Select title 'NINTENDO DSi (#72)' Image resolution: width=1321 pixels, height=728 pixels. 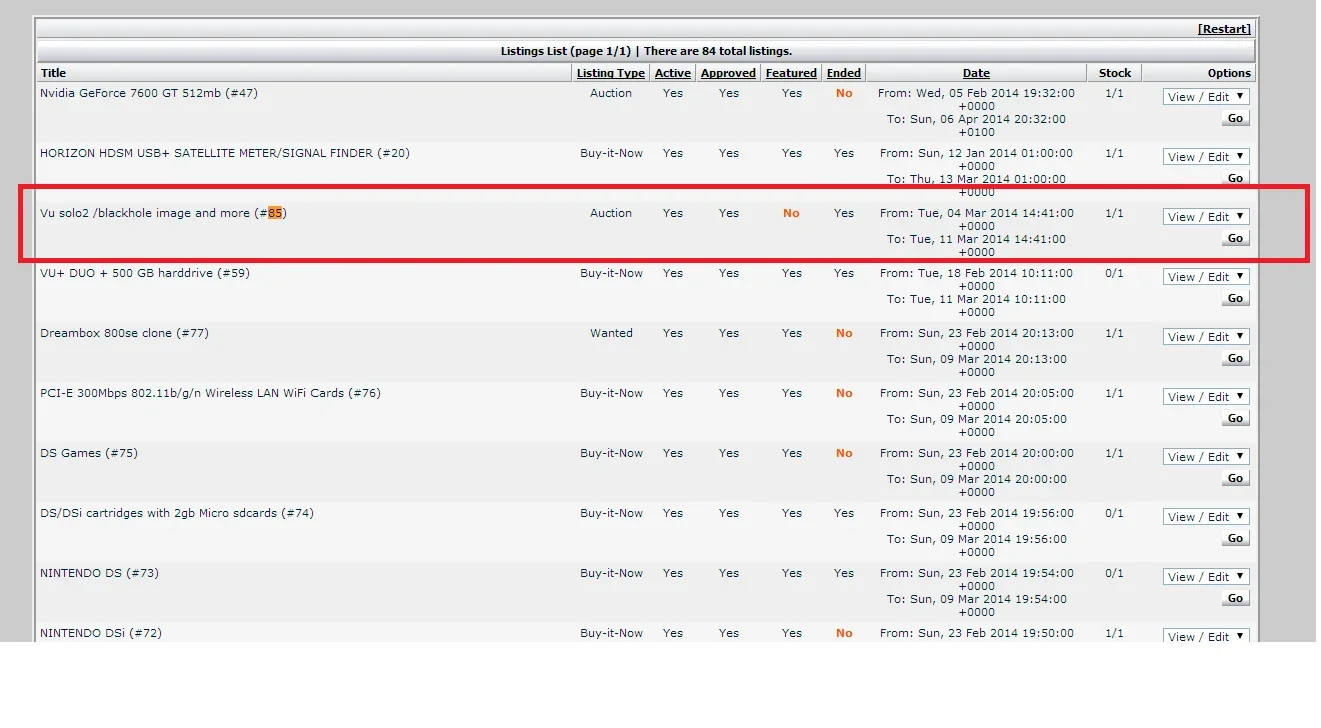(x=101, y=633)
